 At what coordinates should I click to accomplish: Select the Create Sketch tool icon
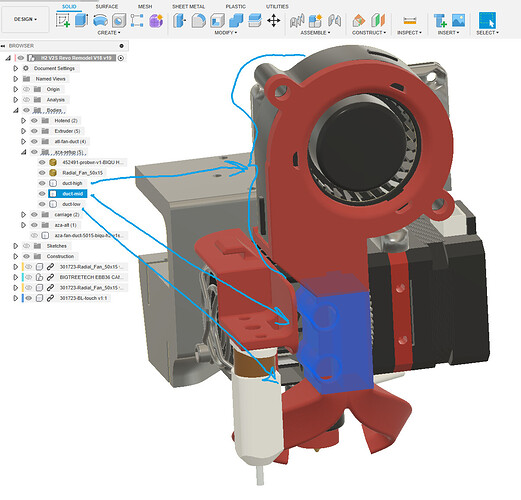click(63, 20)
